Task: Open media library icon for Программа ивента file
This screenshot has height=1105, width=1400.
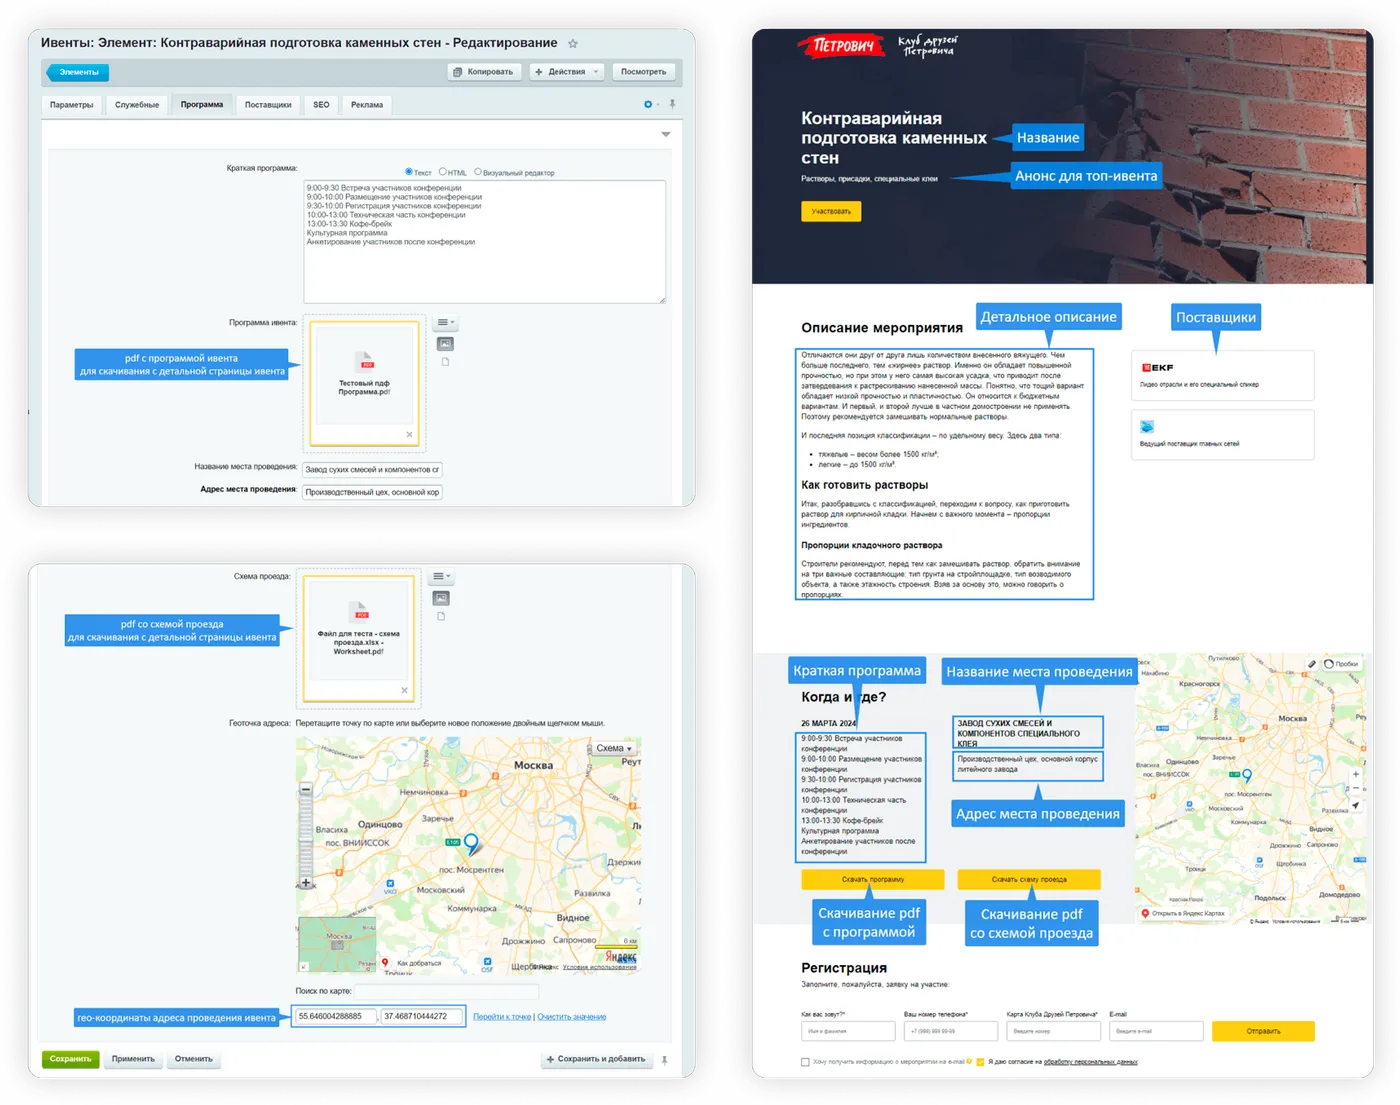Action: (445, 343)
